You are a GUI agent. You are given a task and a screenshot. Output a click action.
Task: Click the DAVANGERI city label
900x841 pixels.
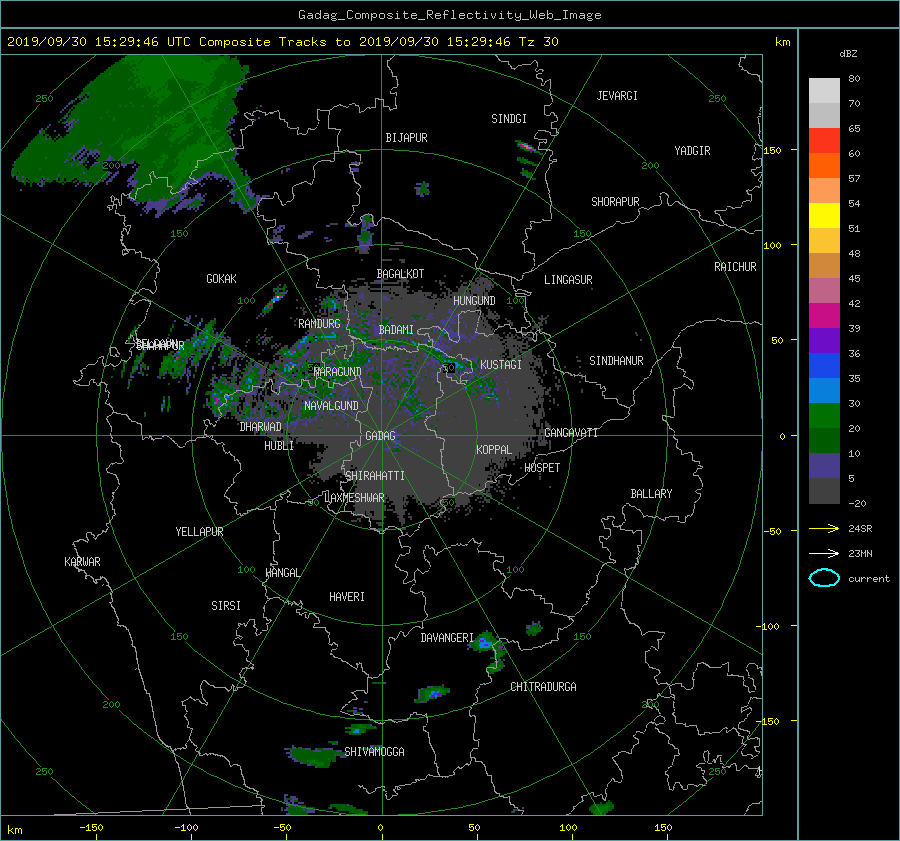pos(447,638)
